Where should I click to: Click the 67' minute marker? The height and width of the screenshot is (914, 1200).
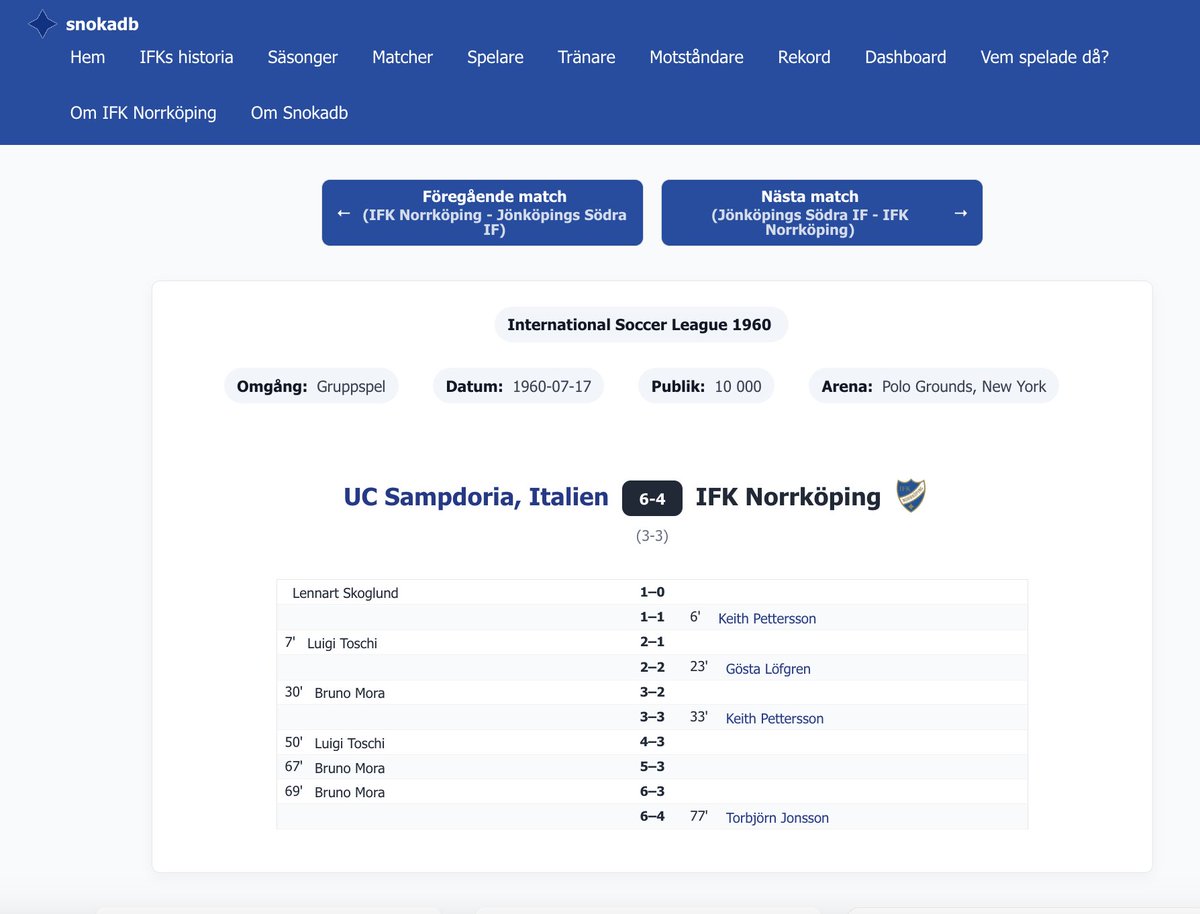click(x=294, y=766)
